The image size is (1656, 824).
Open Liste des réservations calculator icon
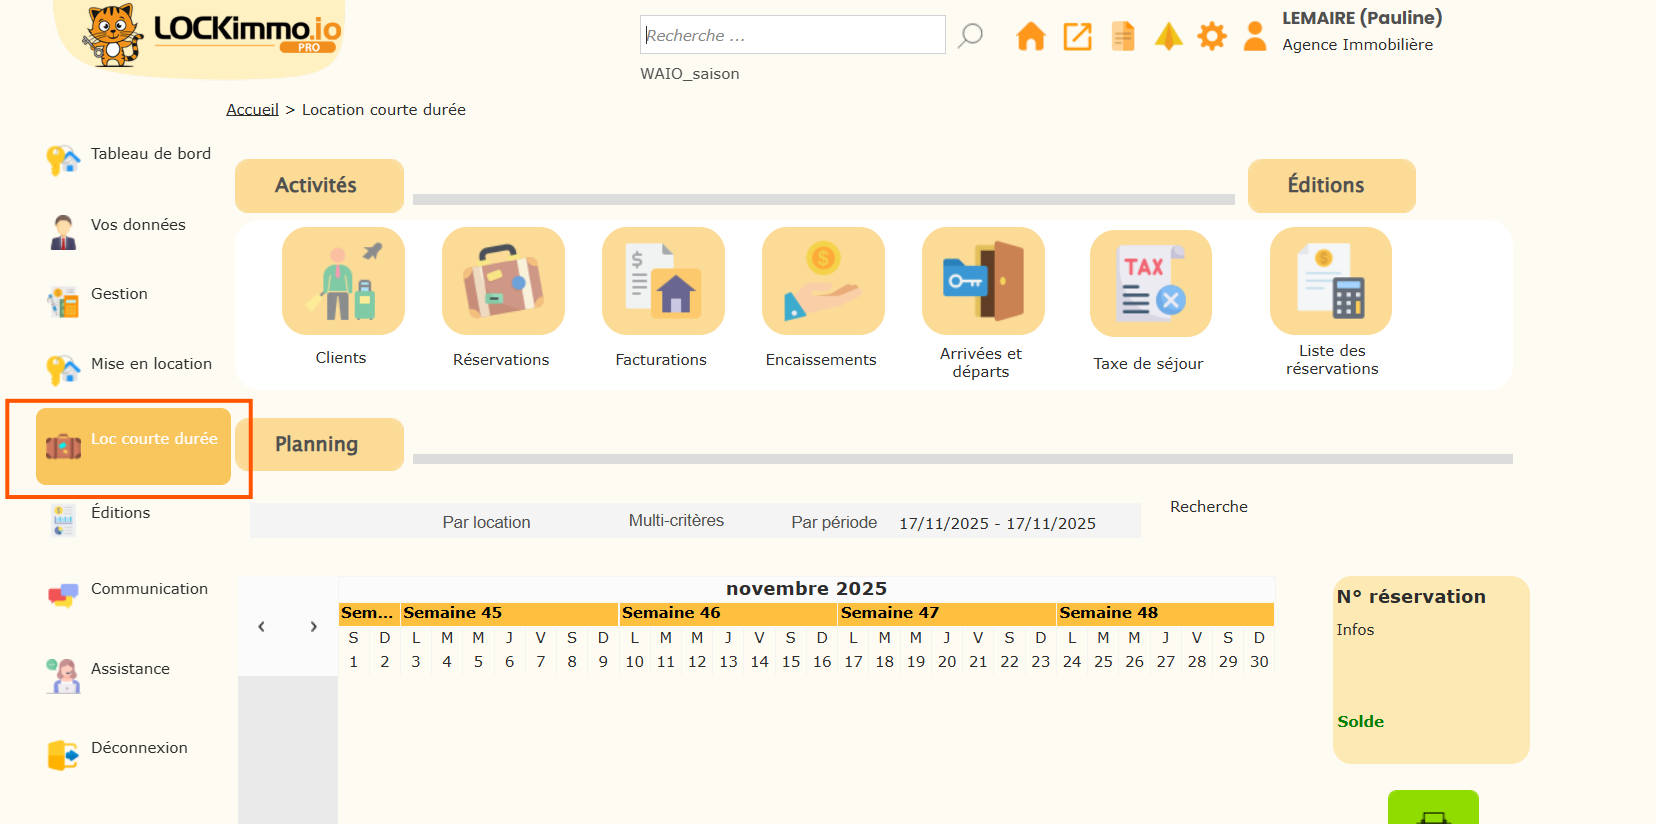tap(1330, 281)
